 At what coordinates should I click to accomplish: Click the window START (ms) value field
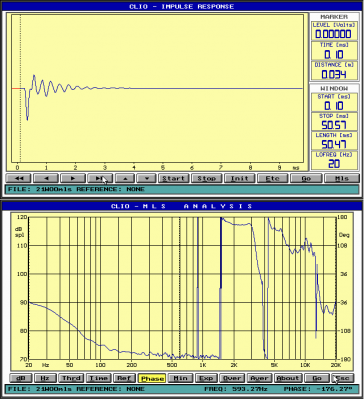point(334,106)
